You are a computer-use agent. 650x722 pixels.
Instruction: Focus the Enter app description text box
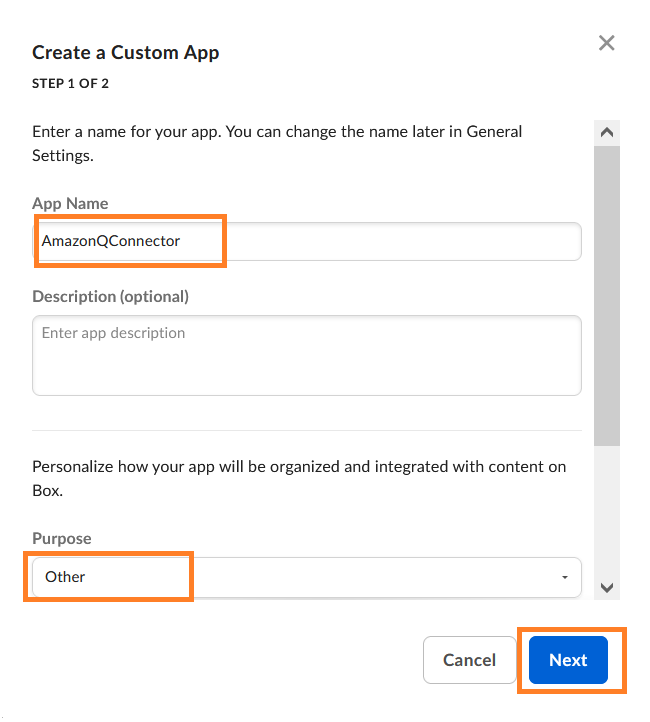click(306, 355)
